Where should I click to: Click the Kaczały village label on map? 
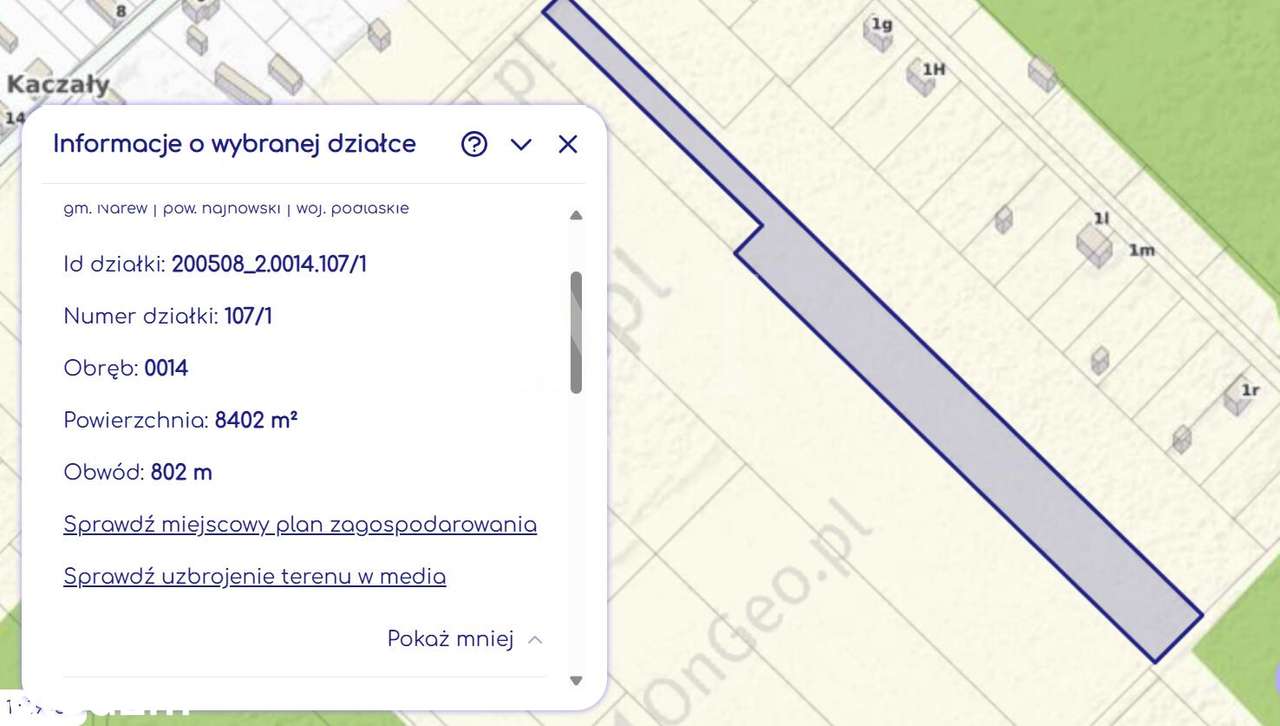(58, 84)
